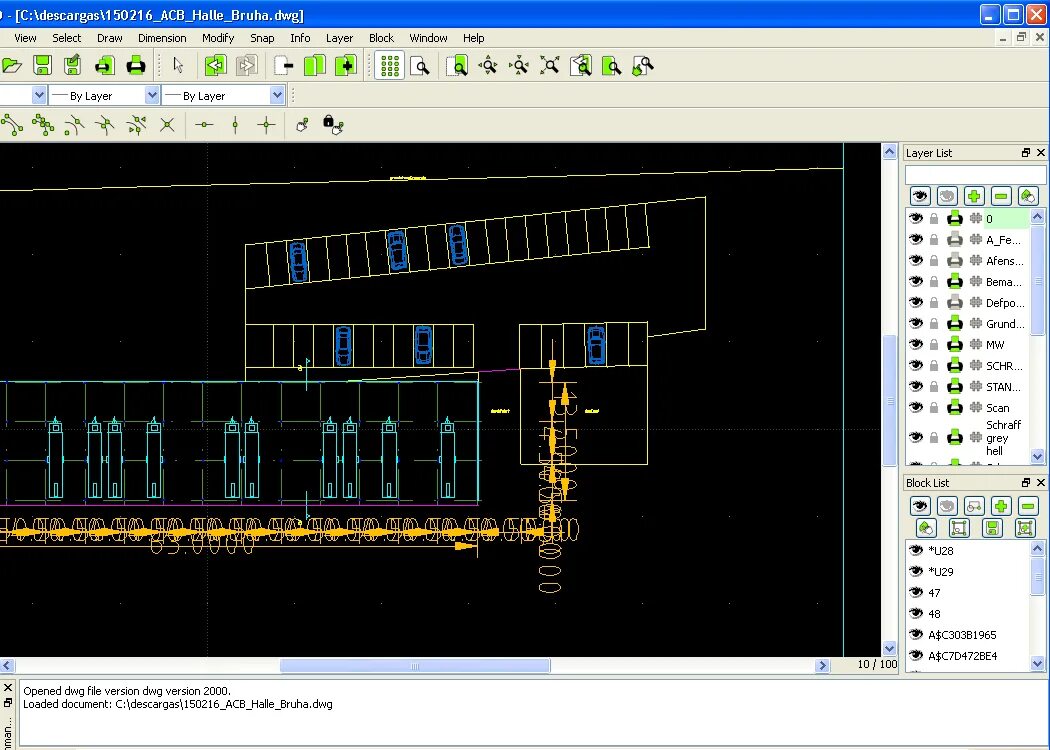Click Remove layer green minus button
Image resolution: width=1050 pixels, height=750 pixels.
click(1001, 196)
